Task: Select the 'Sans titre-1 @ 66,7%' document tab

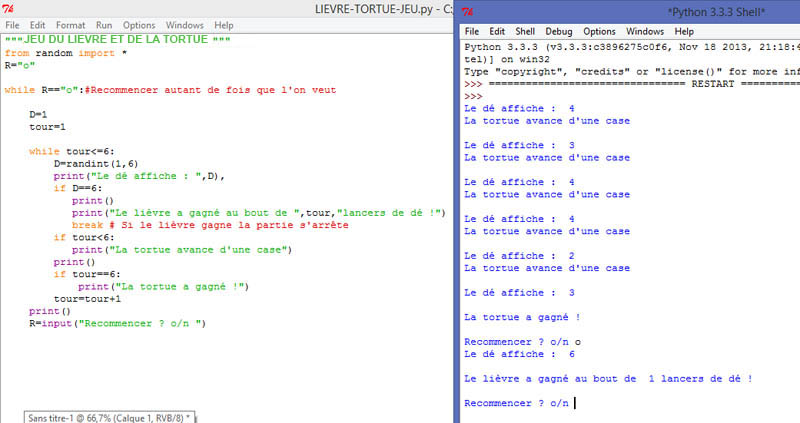Action: coord(110,415)
